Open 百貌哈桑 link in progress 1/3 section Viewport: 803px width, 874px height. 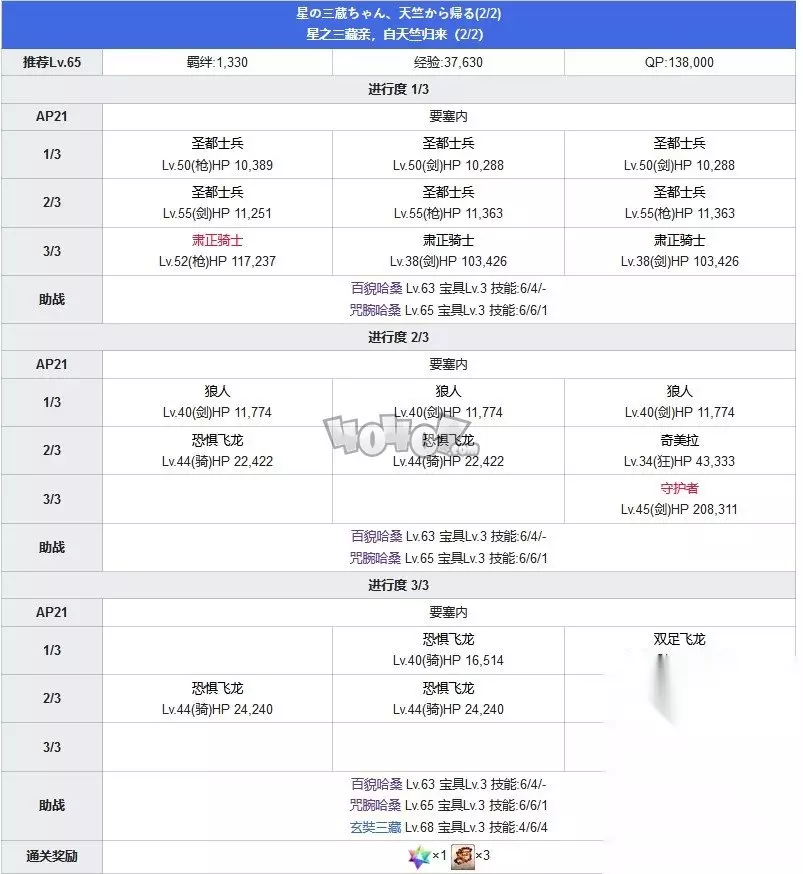(x=375, y=289)
